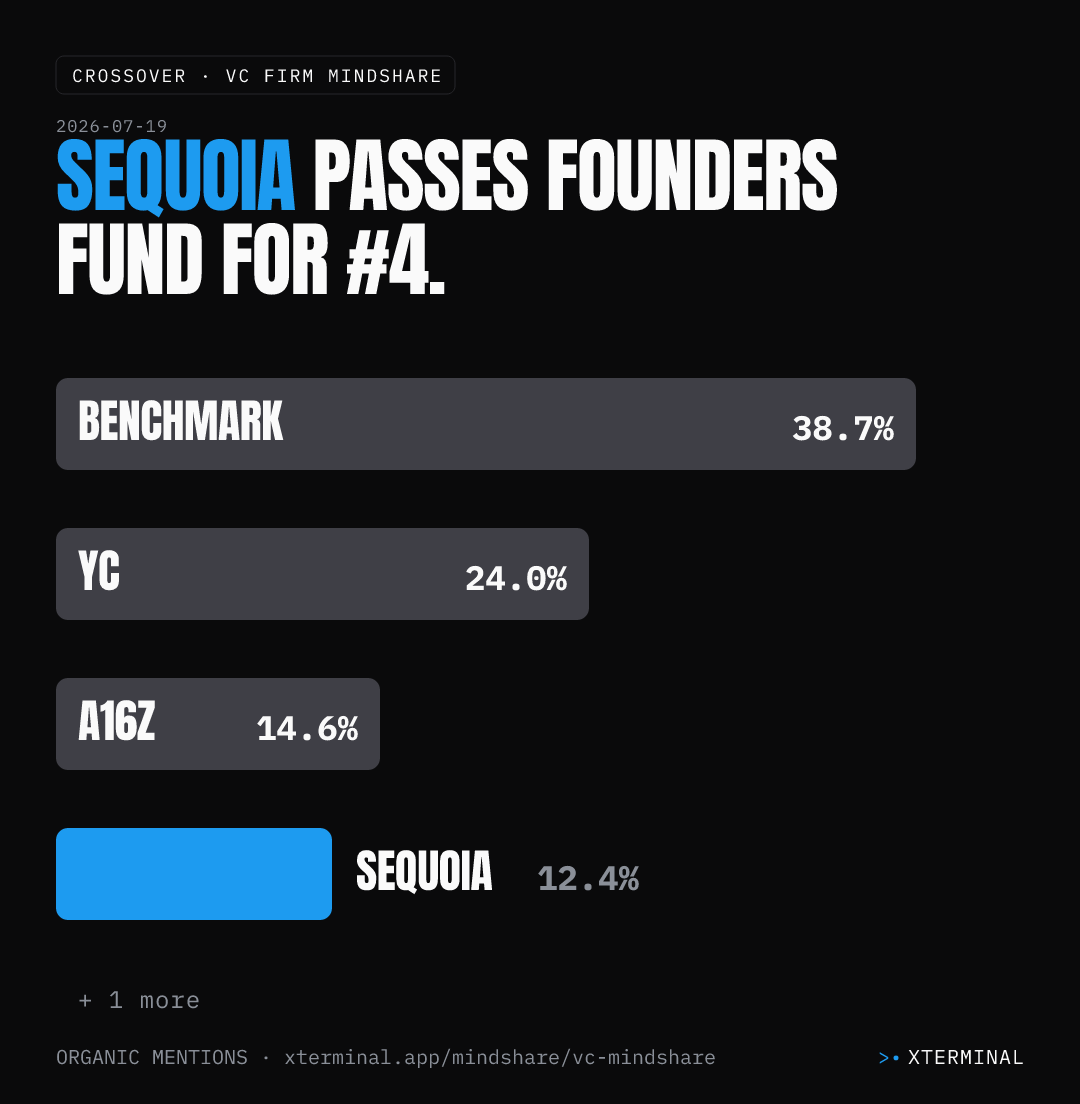The width and height of the screenshot is (1080, 1104).
Task: Open the xterminal.app/mindshare/vc-mindshare link
Action: click(x=500, y=1058)
